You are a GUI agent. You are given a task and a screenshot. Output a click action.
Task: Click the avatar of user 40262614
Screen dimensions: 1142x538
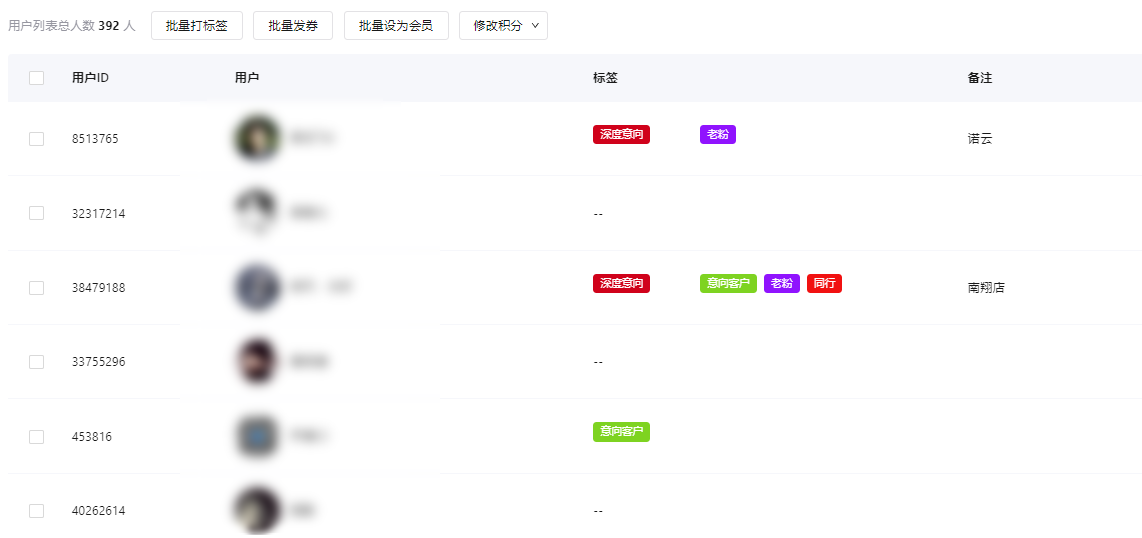[257, 510]
